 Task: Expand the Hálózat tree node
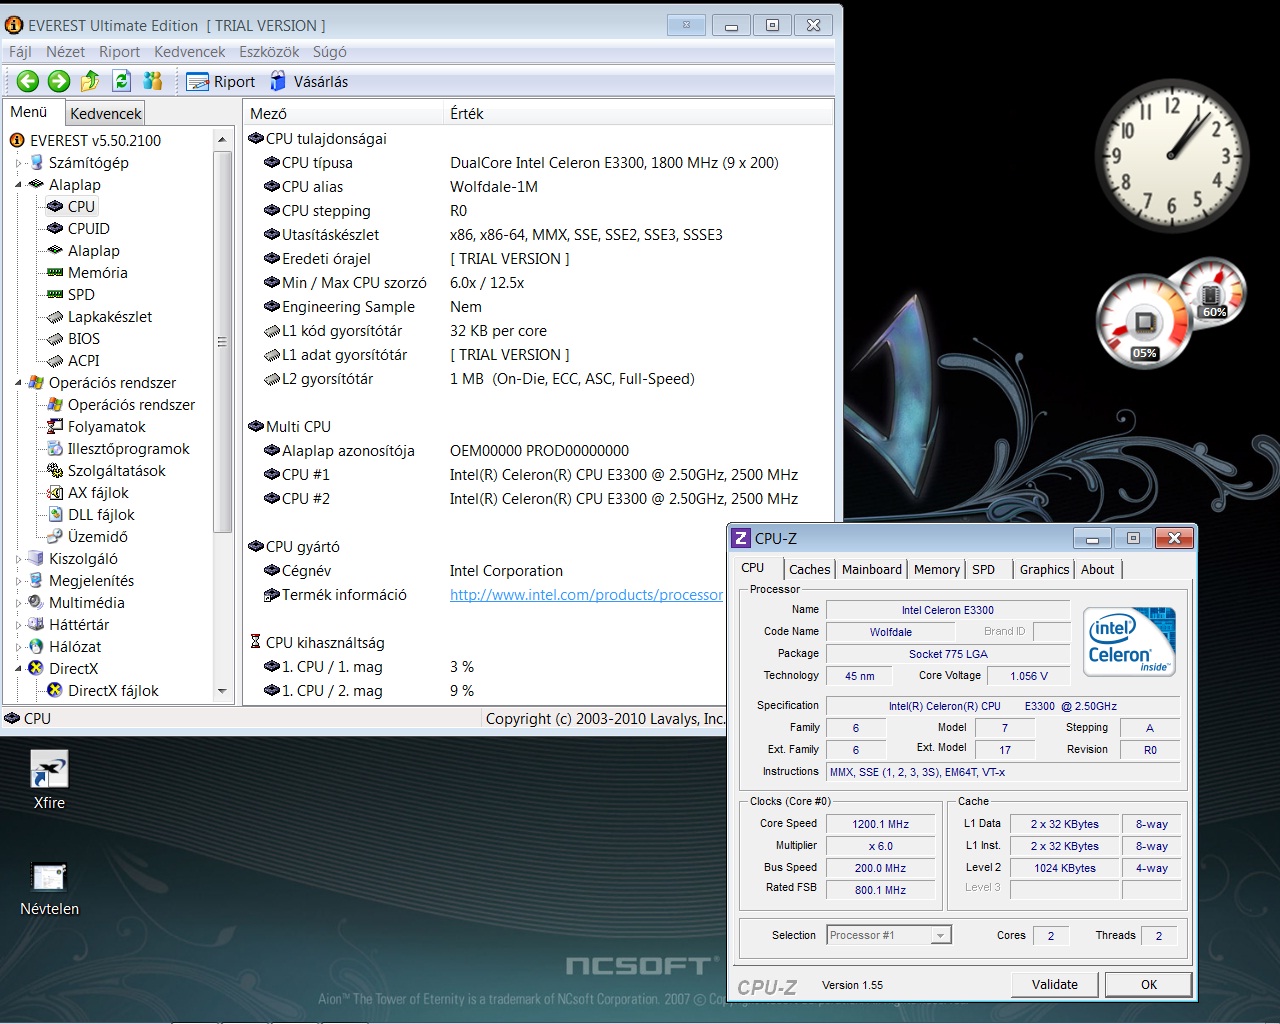[x=18, y=647]
